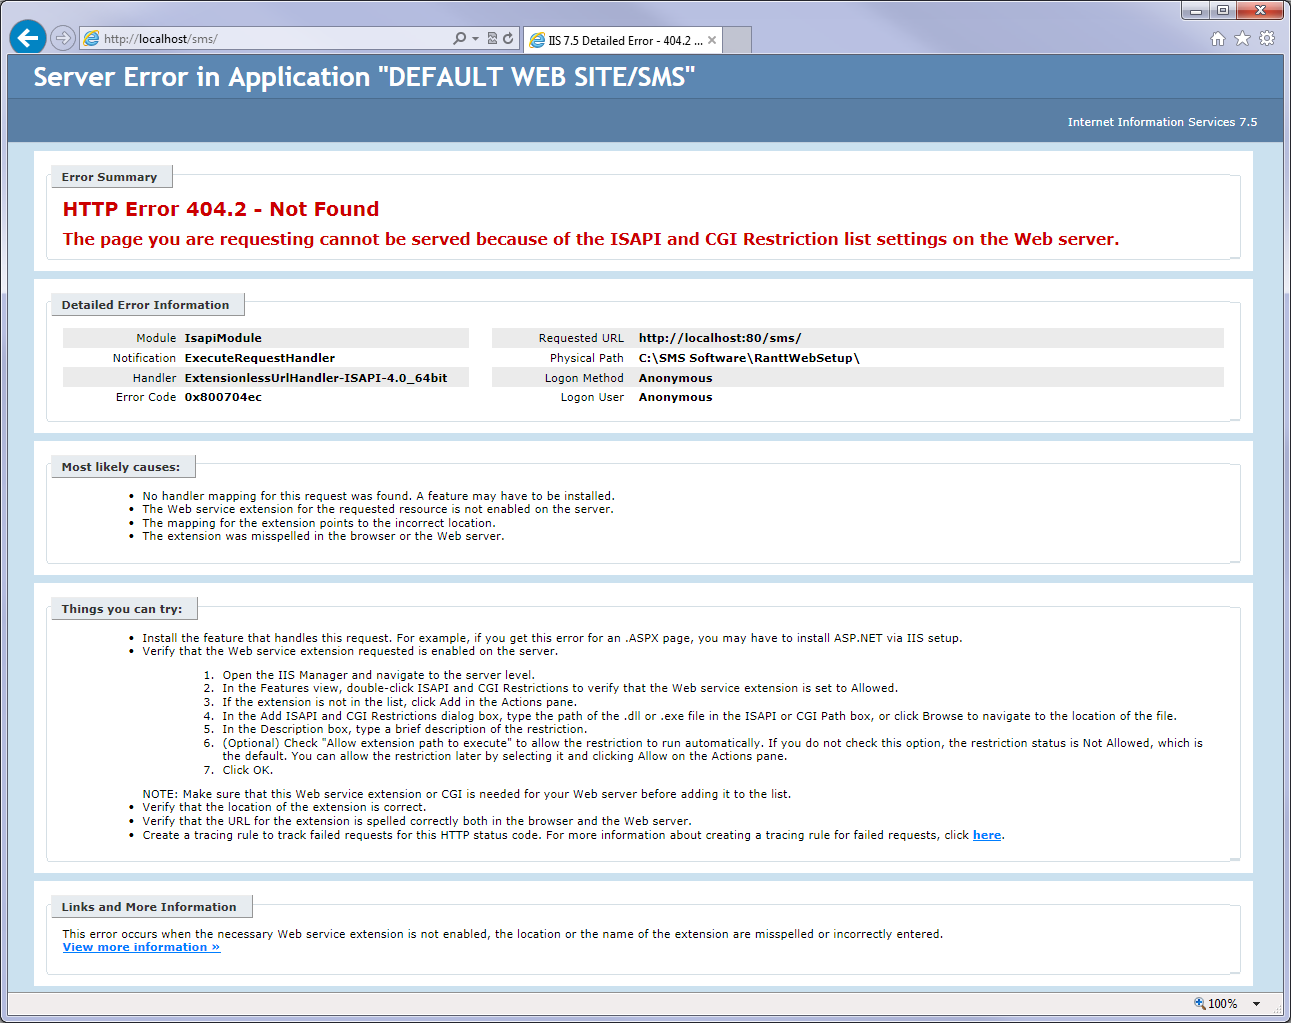Maximize the Internet Explorer window

(1223, 10)
